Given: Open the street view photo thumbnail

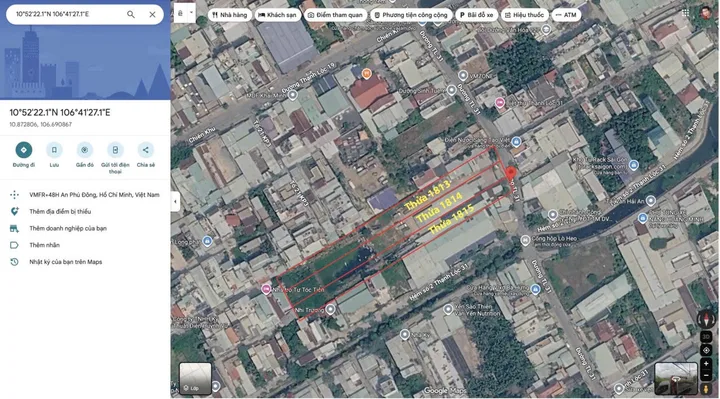Looking at the screenshot, I should coord(675,378).
